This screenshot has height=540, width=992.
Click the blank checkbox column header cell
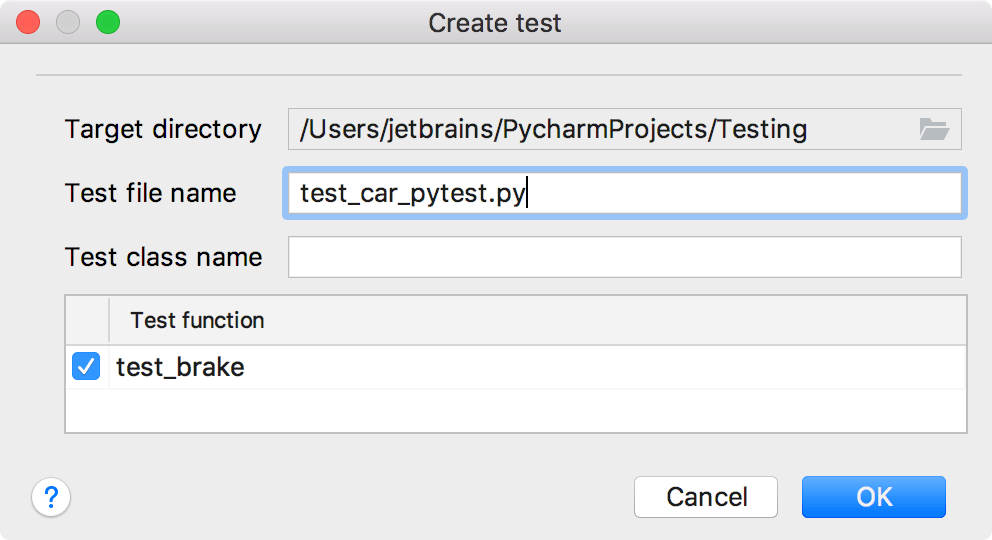point(87,320)
